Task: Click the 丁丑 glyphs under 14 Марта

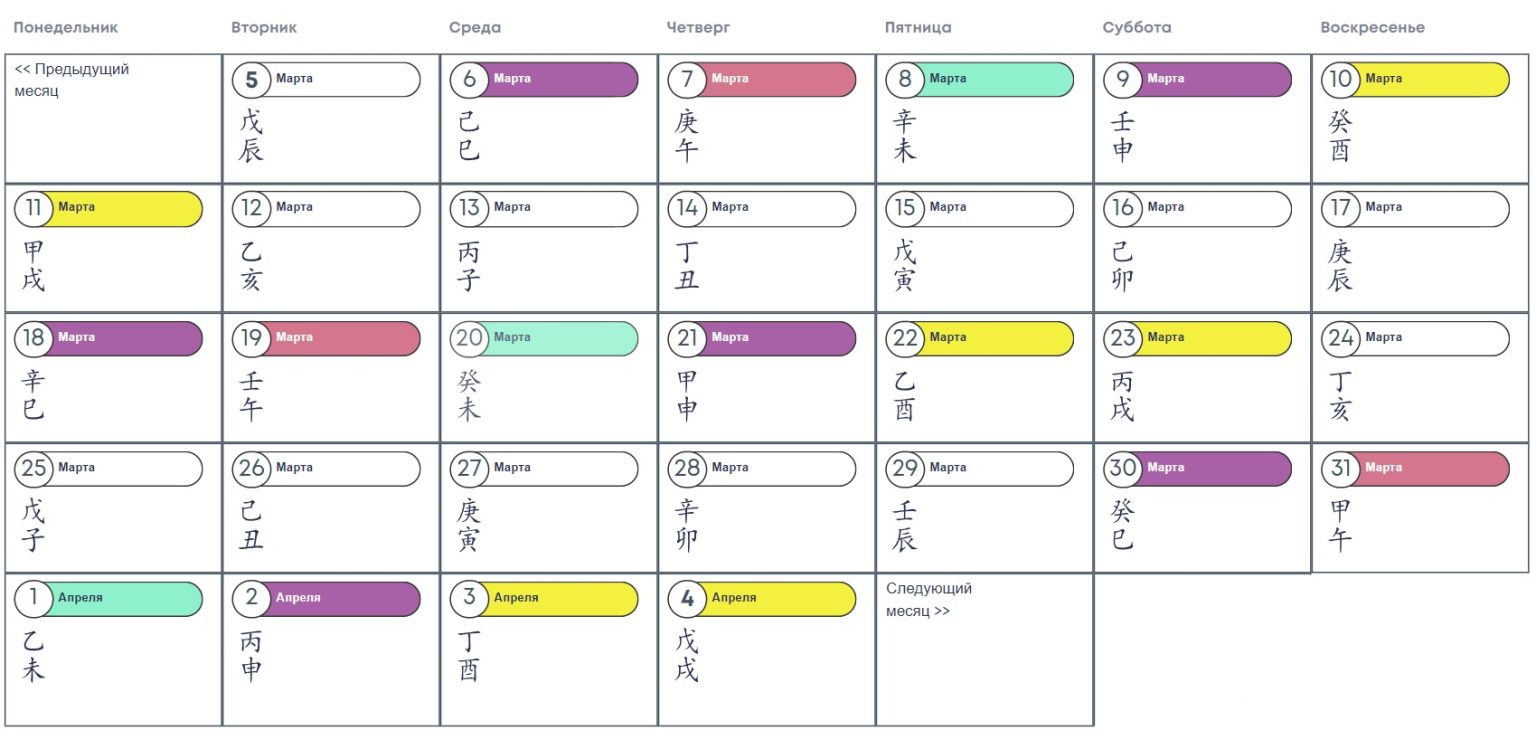Action: click(x=687, y=266)
